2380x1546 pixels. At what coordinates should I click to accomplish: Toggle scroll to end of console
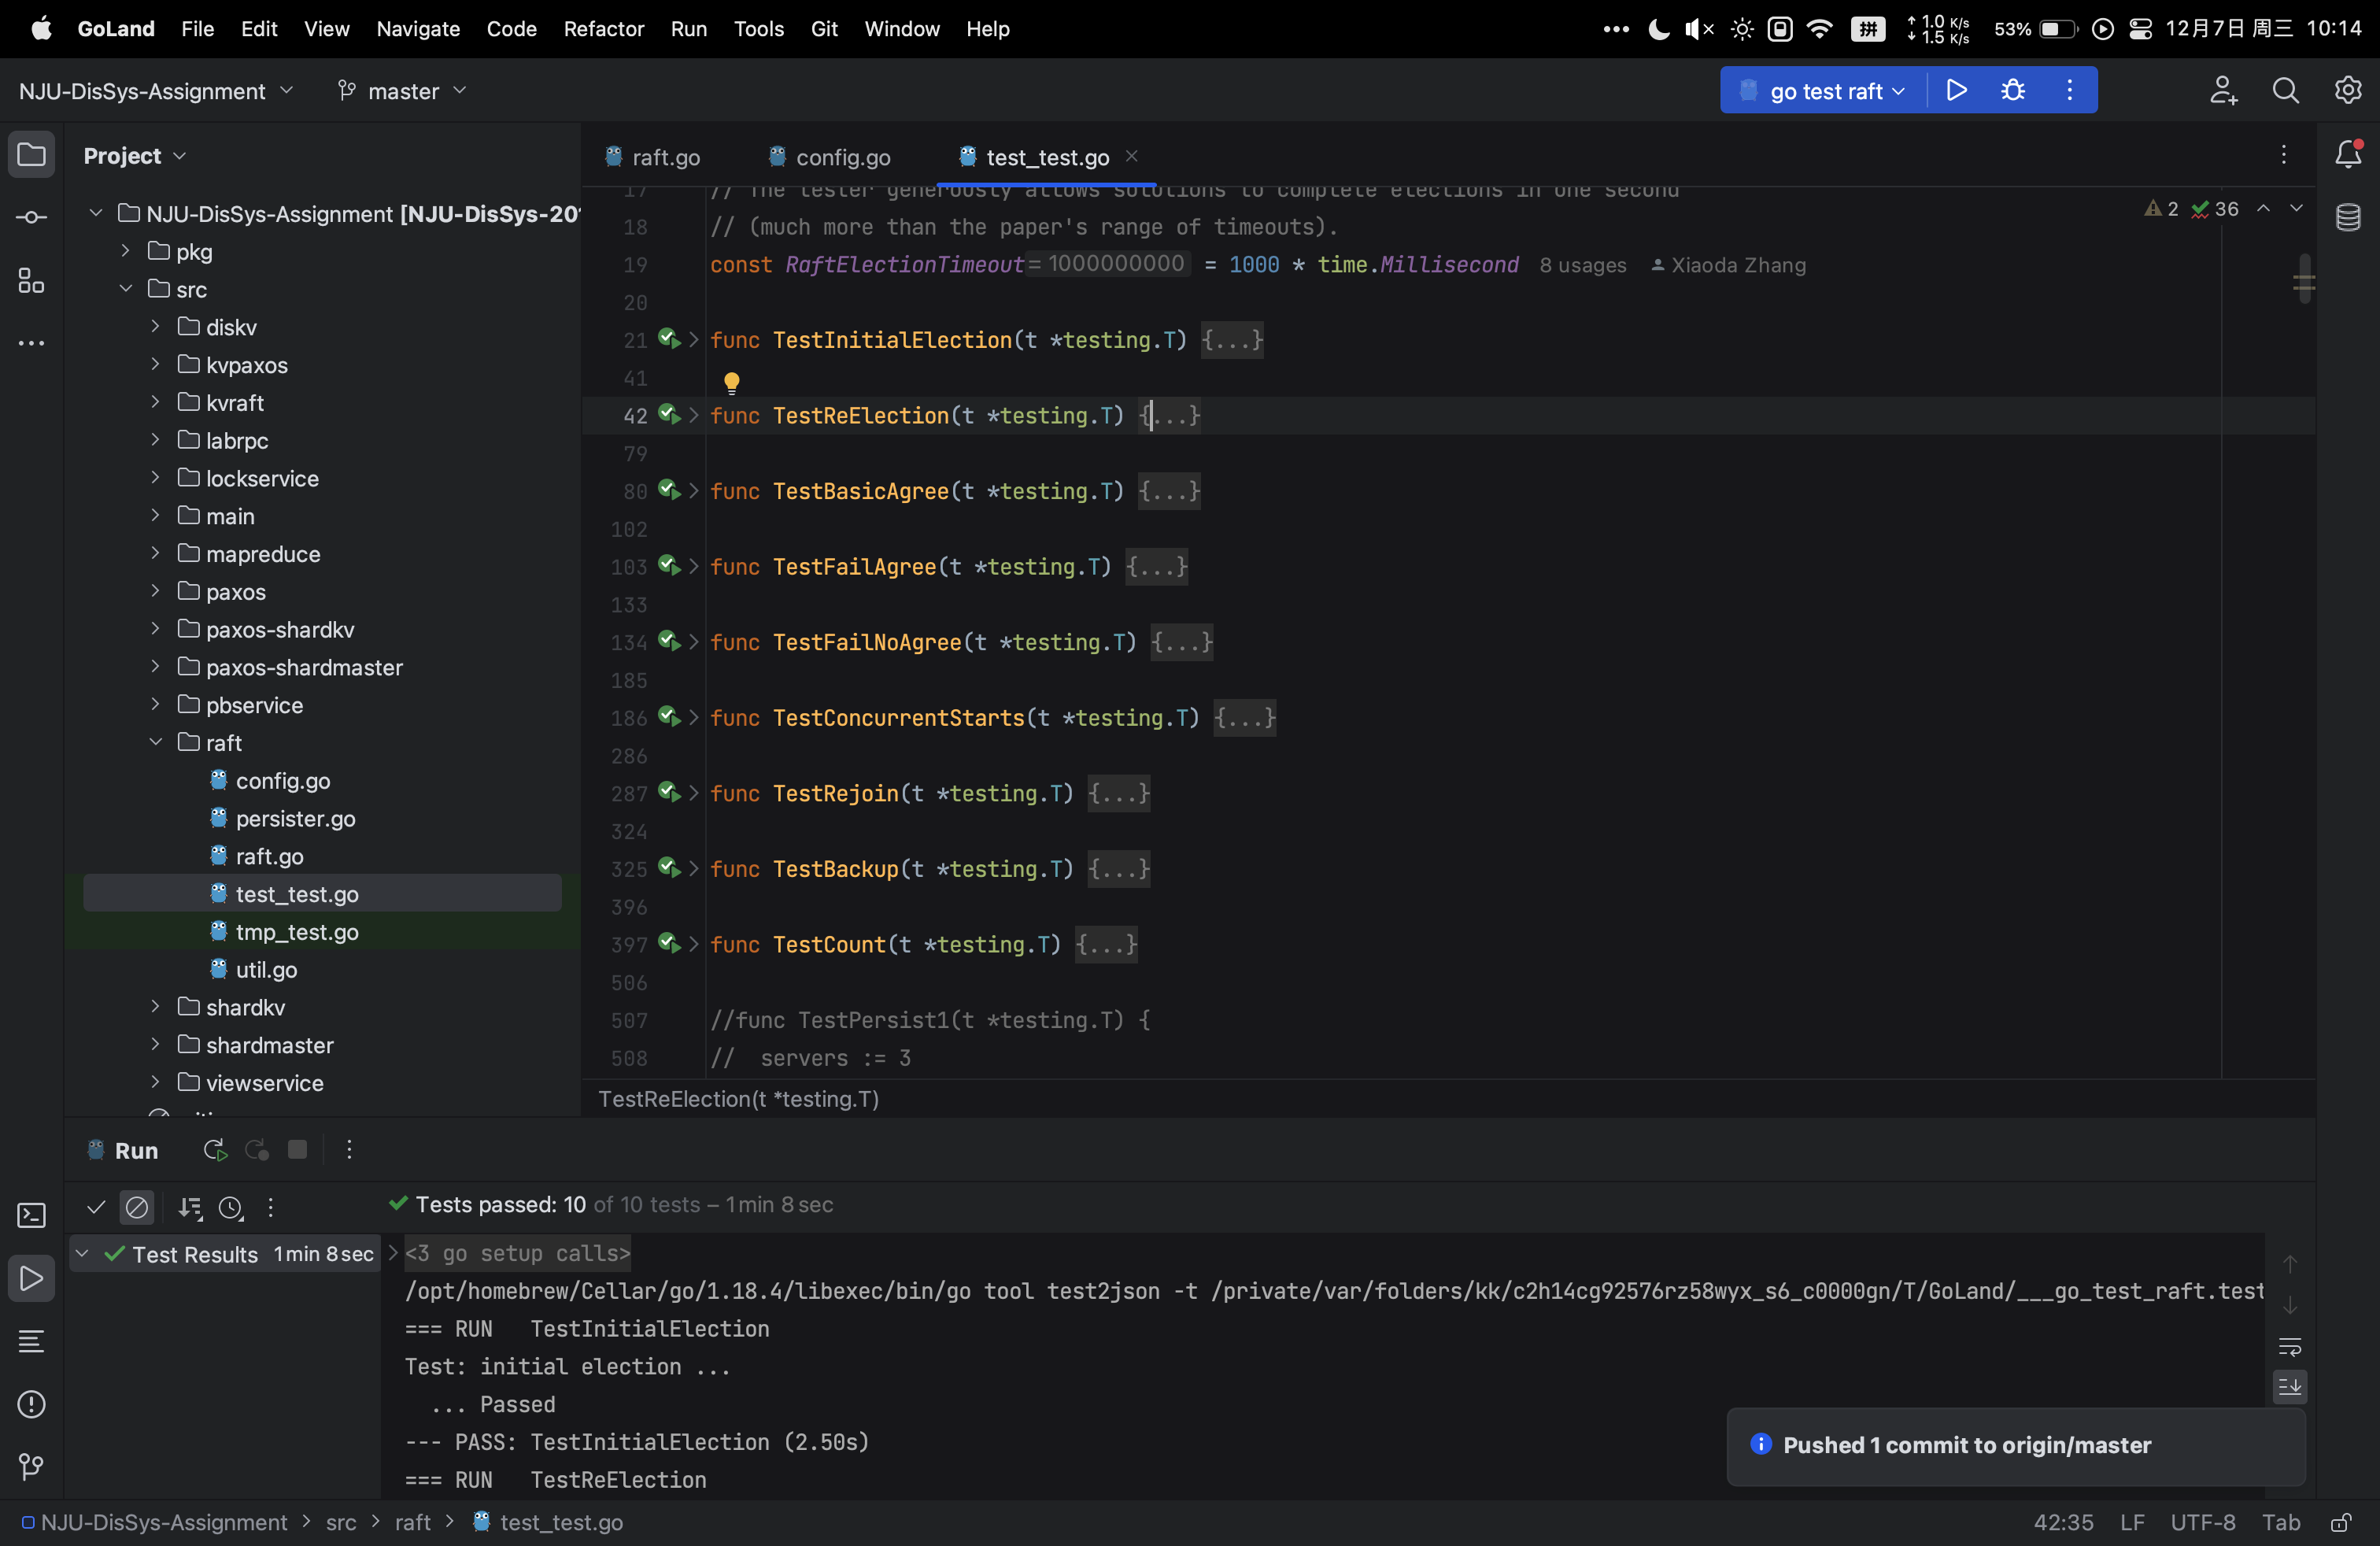tap(2289, 1386)
